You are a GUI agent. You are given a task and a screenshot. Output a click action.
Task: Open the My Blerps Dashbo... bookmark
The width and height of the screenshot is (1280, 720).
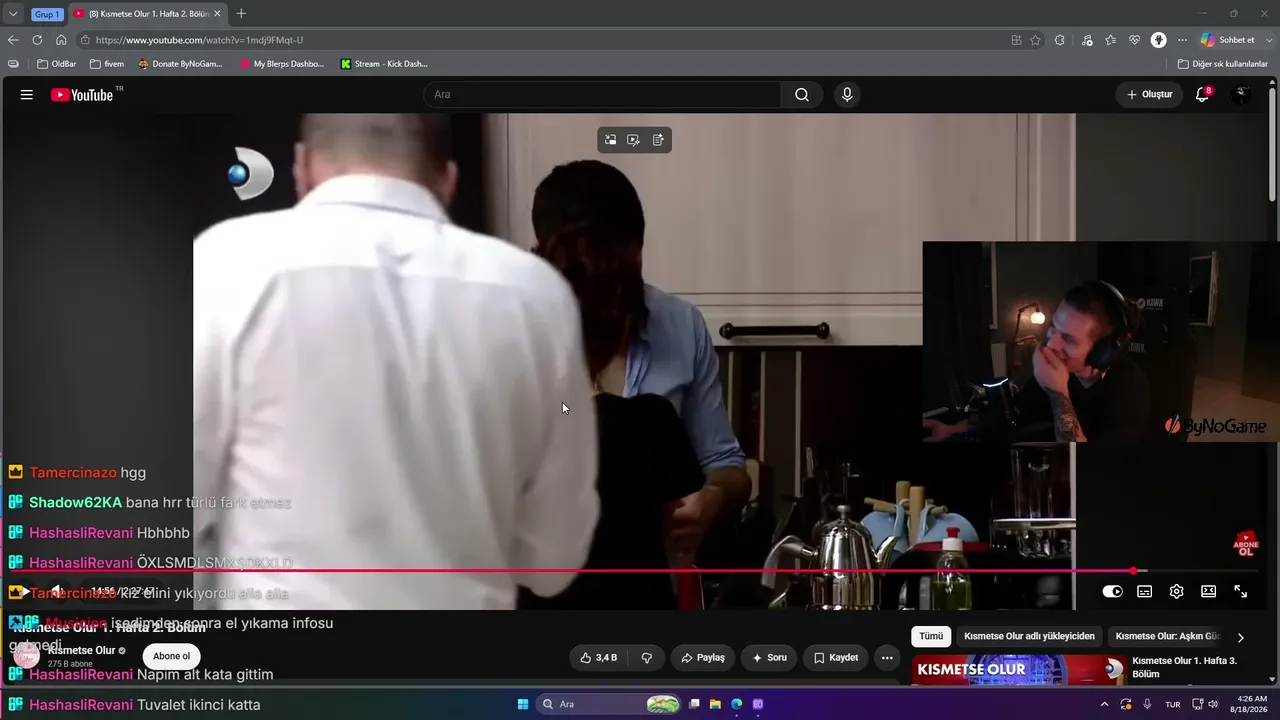tap(282, 64)
